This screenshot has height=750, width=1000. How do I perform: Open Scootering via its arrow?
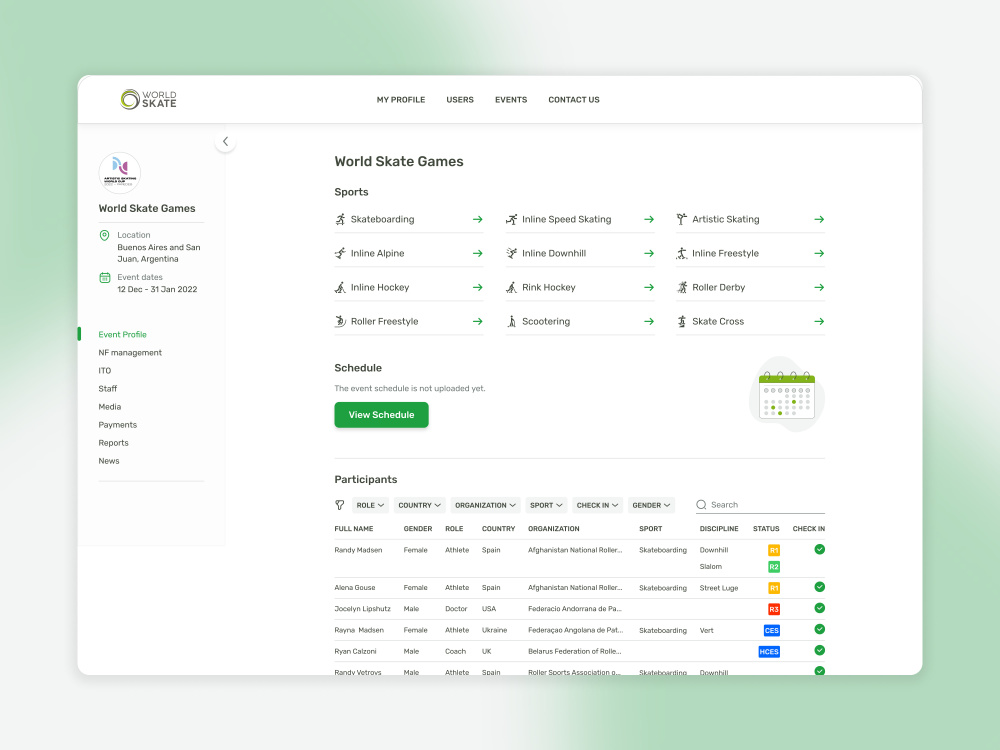649,321
